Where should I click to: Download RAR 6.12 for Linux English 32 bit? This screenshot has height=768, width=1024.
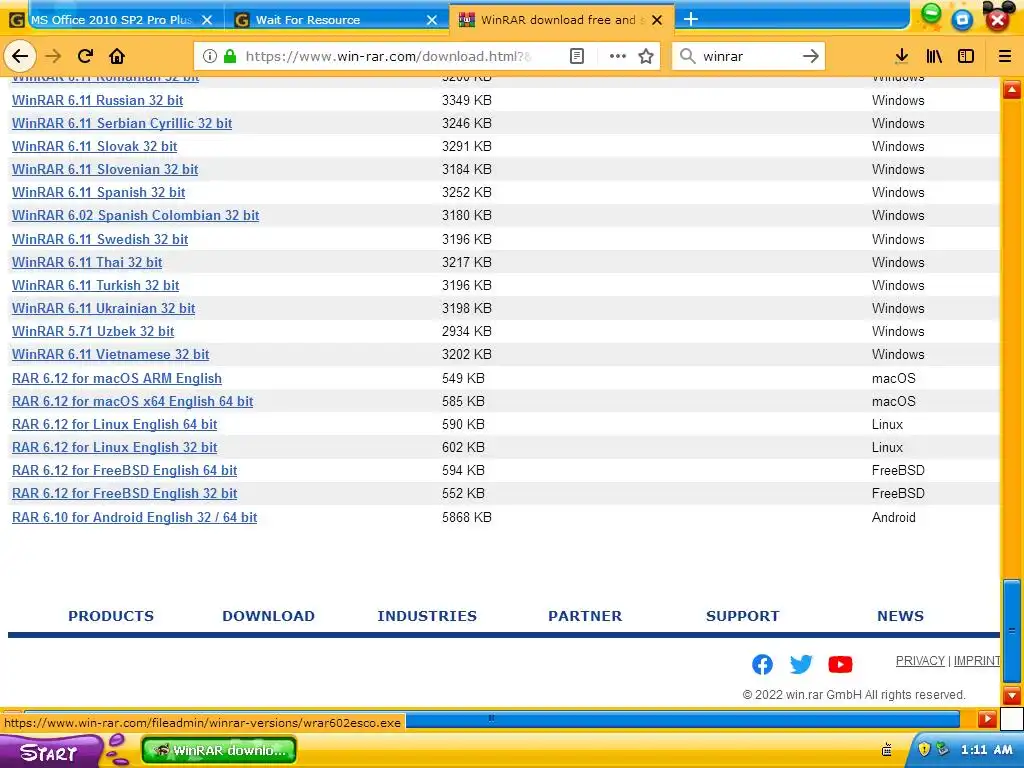115,447
